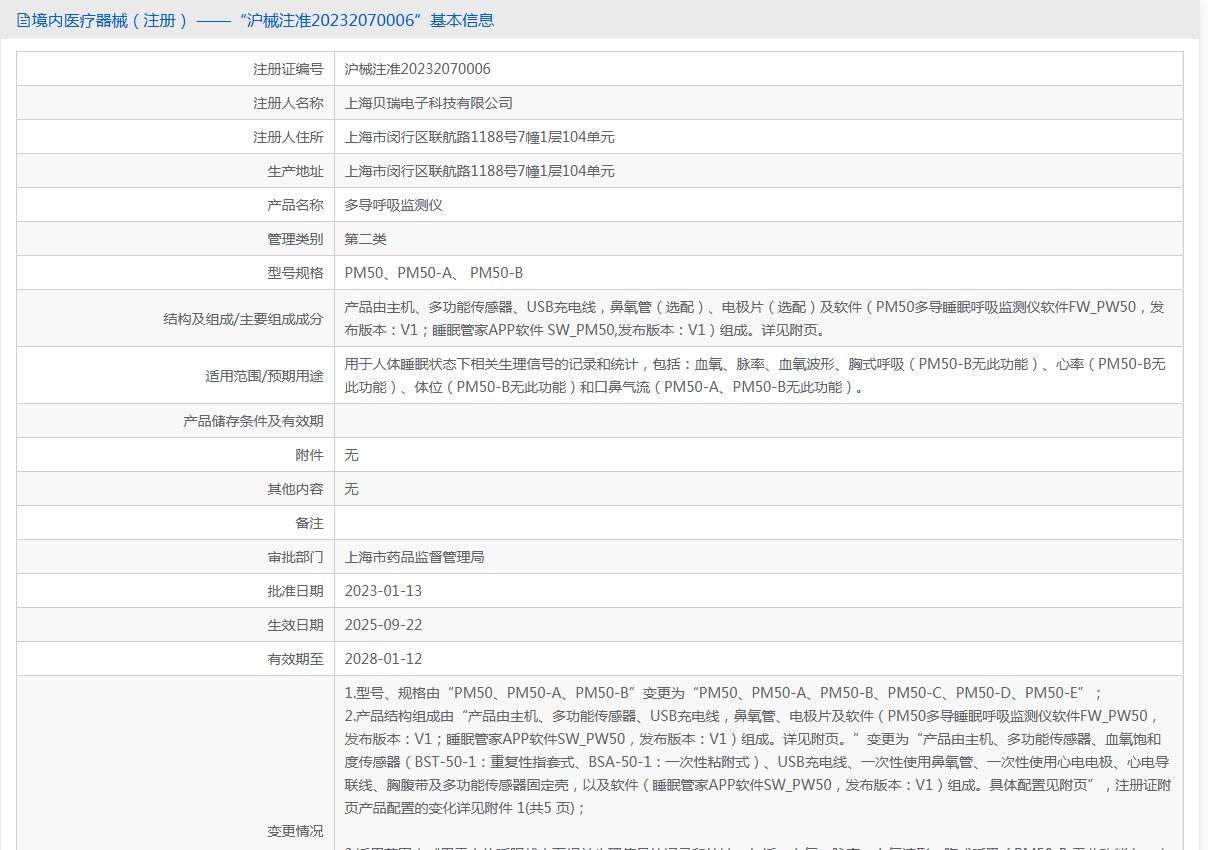Screen dimensions: 1211x850
Task: Select expiry date 2028-01-12
Action: click(x=384, y=659)
